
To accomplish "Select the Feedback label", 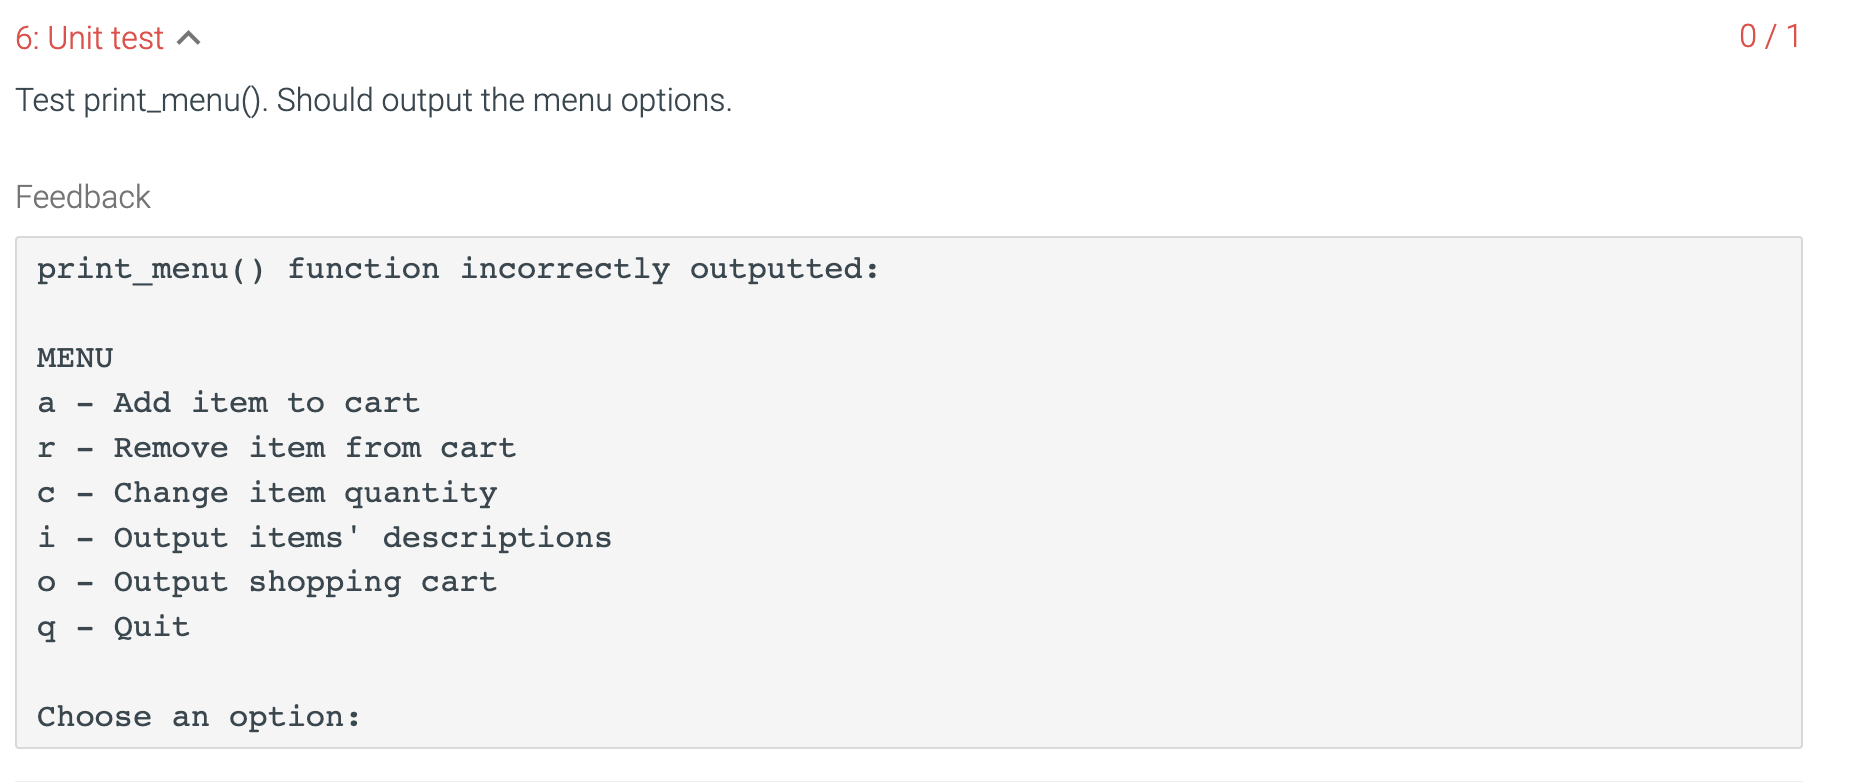I will [82, 197].
